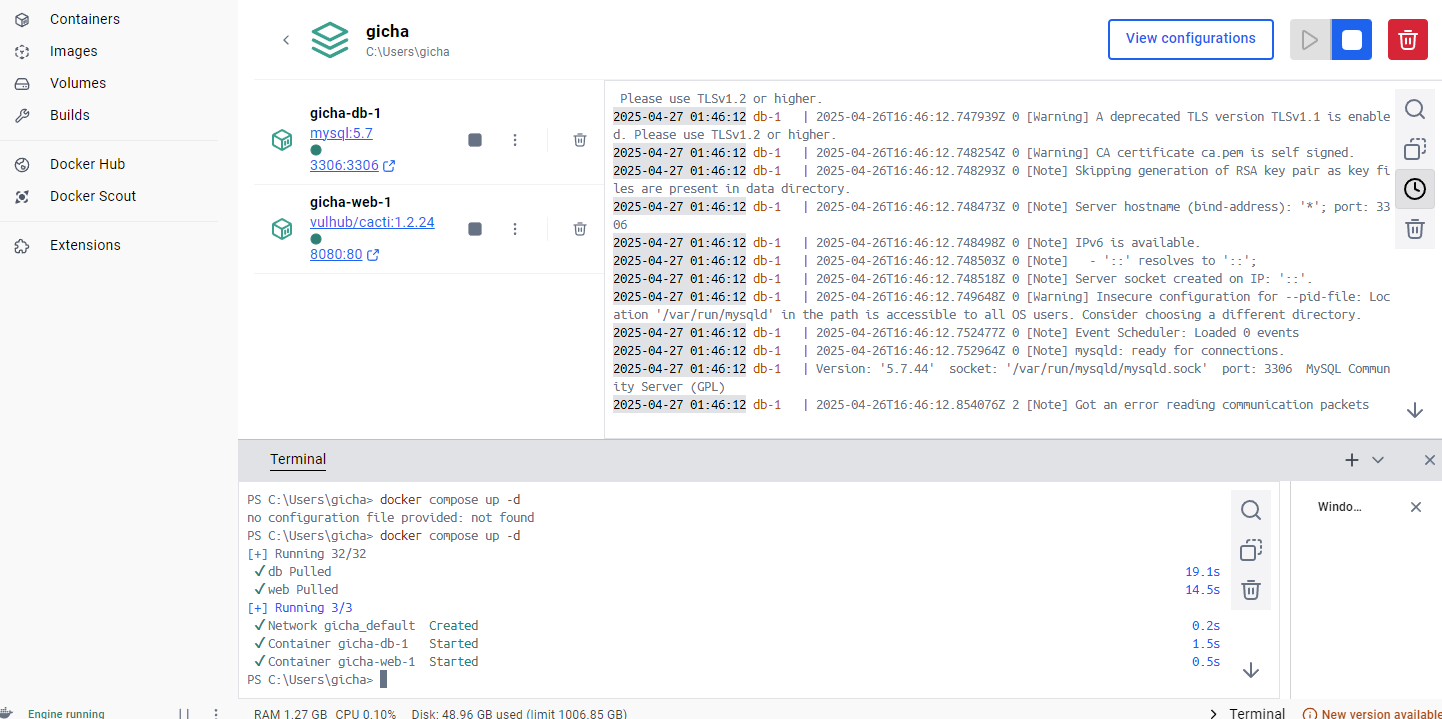Stop the gicha-db-1 container

(475, 140)
